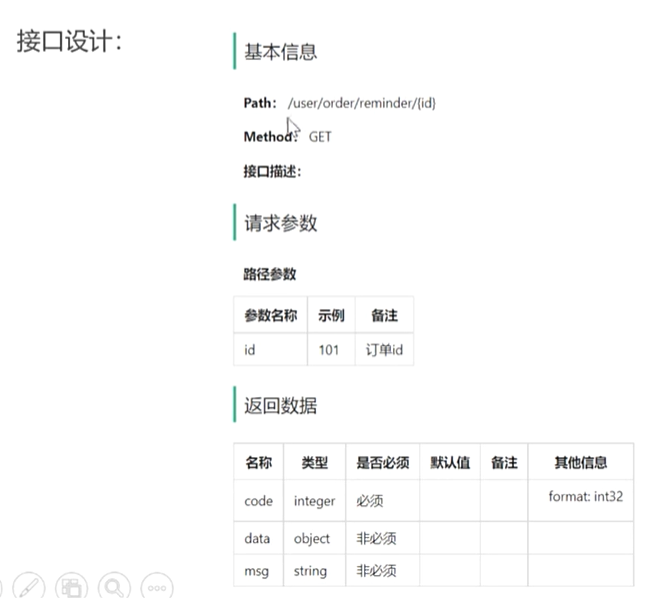Image resolution: width=666 pixels, height=598 pixels.
Task: Click the 示例 column header
Action: pos(331,315)
